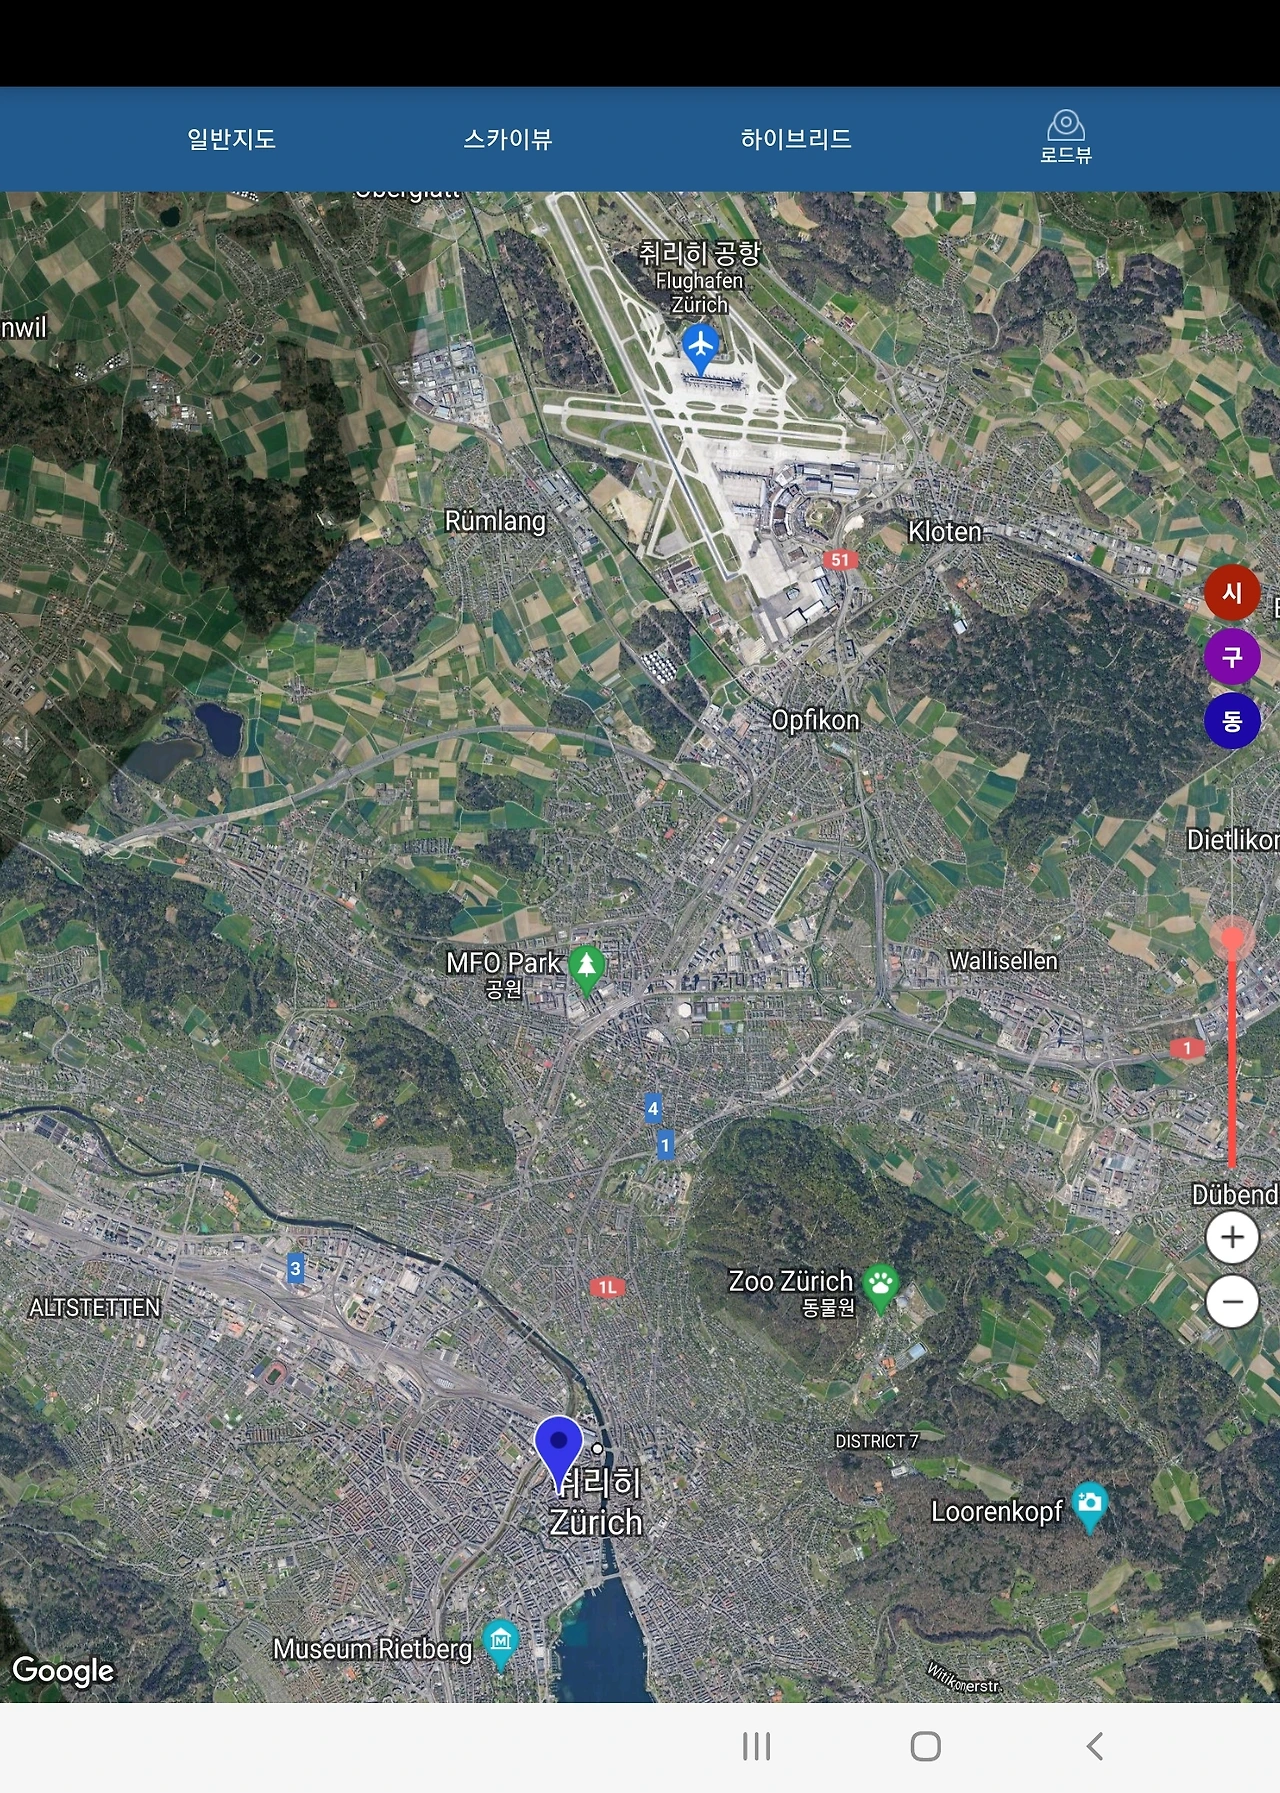Image resolution: width=1280 pixels, height=1793 pixels.
Task: Zoom out with the minus button
Action: [1232, 1302]
